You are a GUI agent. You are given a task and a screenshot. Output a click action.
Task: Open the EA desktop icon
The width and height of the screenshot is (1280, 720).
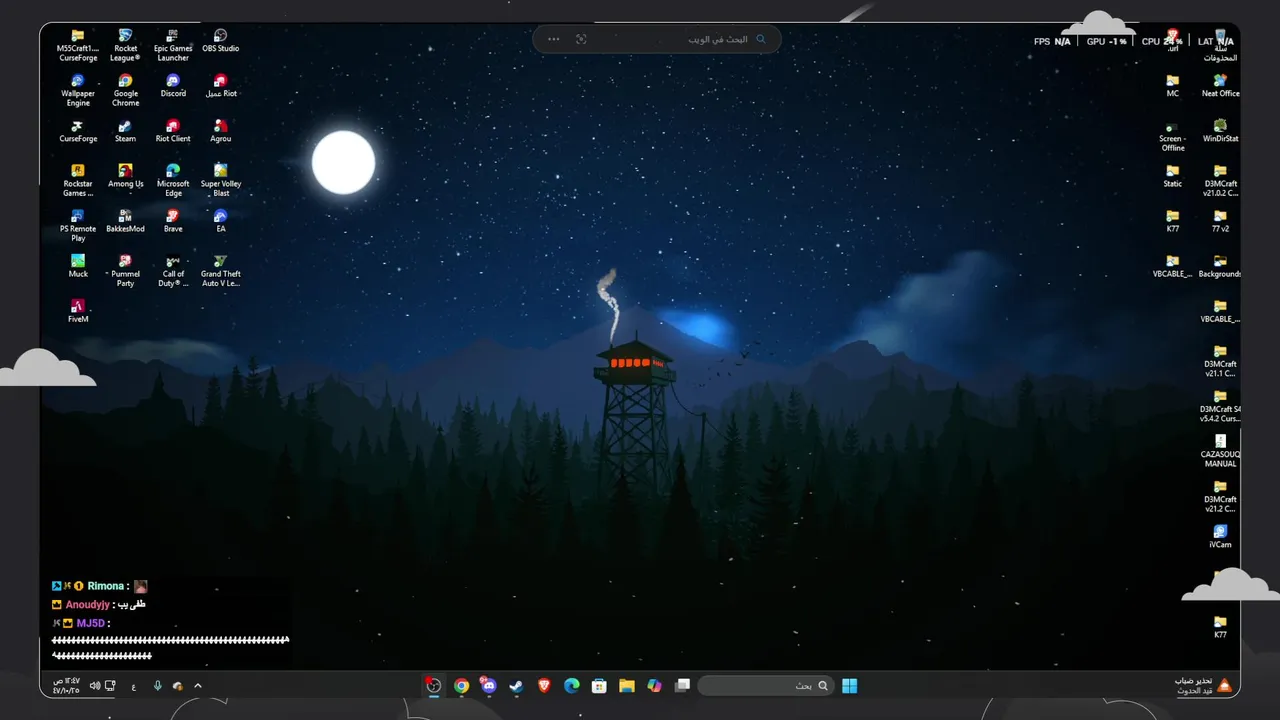221,221
